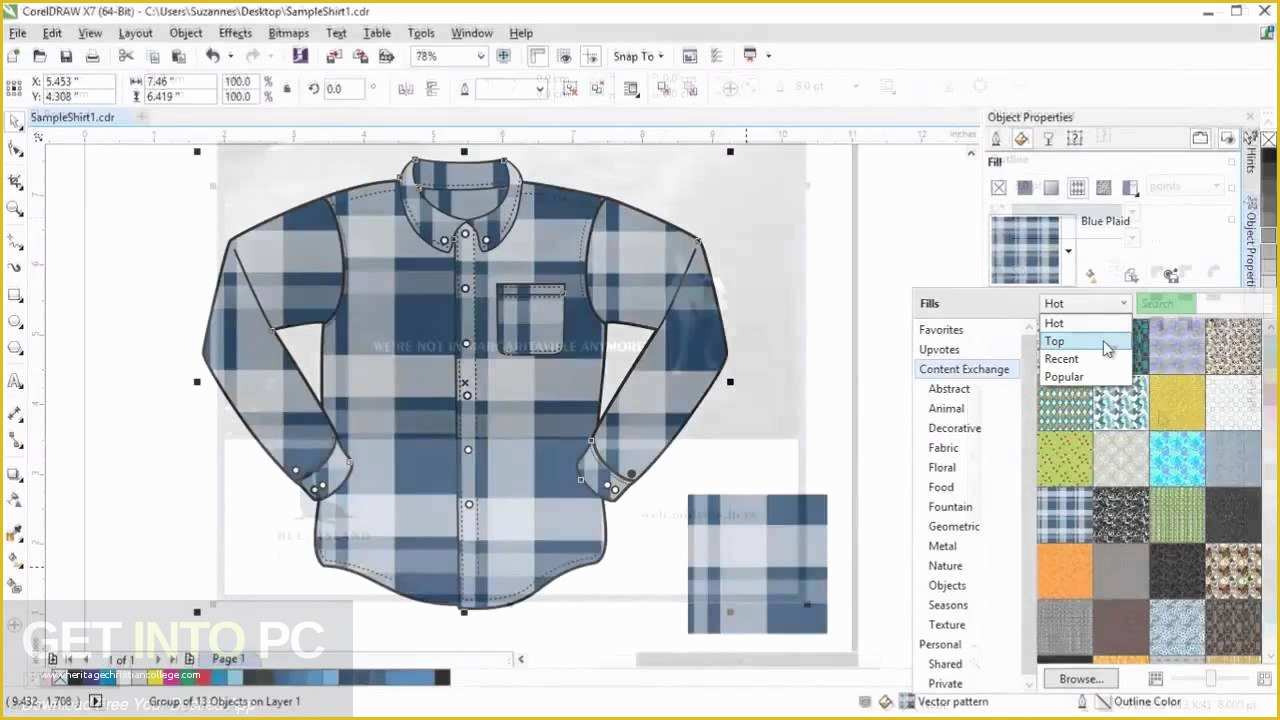Select the Upvotes fill category
Image resolution: width=1280 pixels, height=720 pixels.
(x=939, y=350)
